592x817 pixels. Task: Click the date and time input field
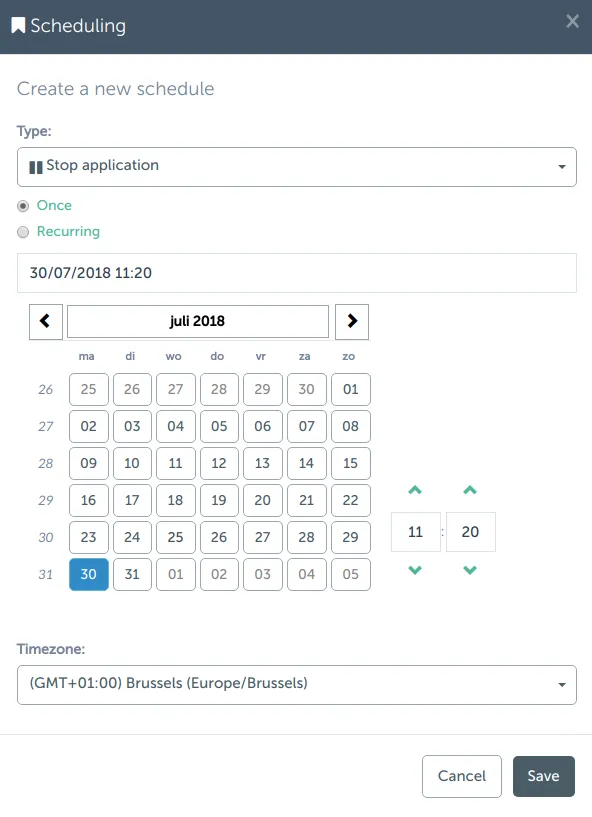click(x=296, y=272)
